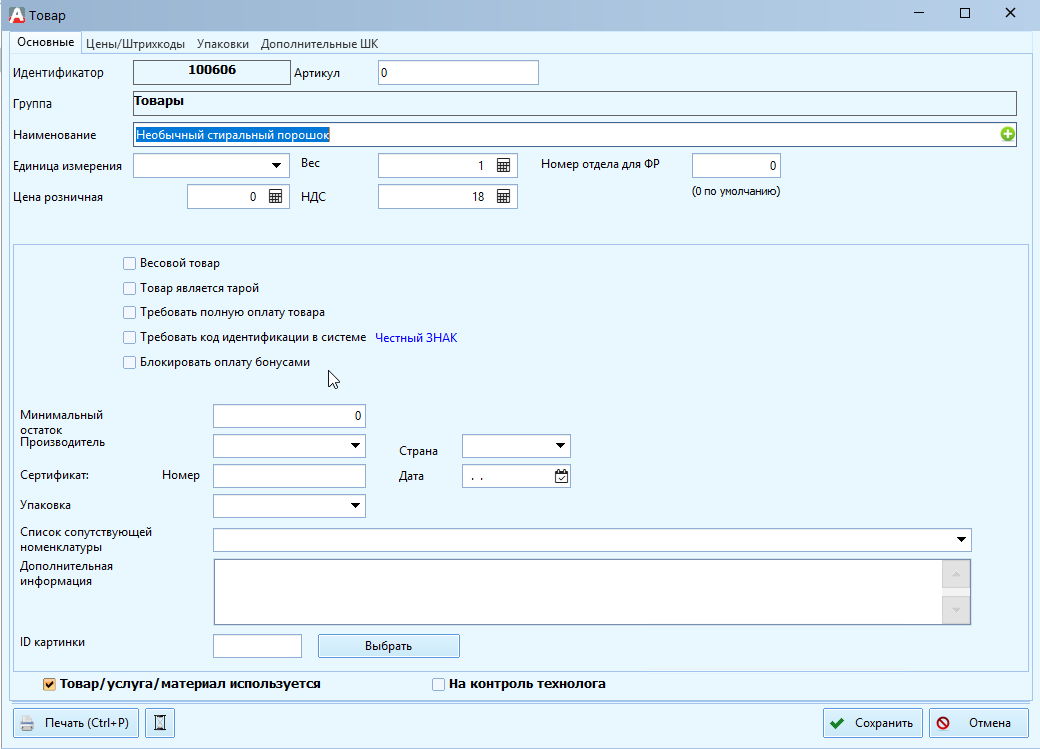Click the green plus icon in Наименование field
Screen dimensions: 1040x749
tap(1007, 135)
